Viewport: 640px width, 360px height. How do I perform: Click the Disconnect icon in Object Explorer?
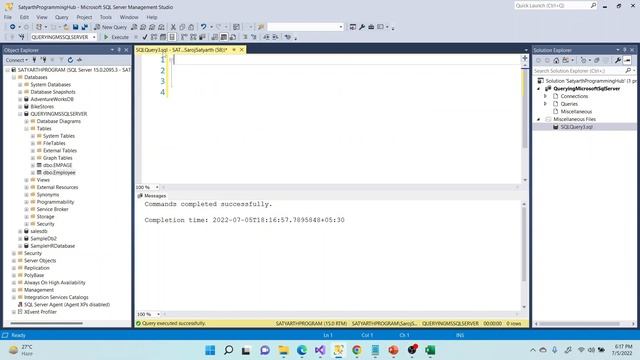pos(43,60)
